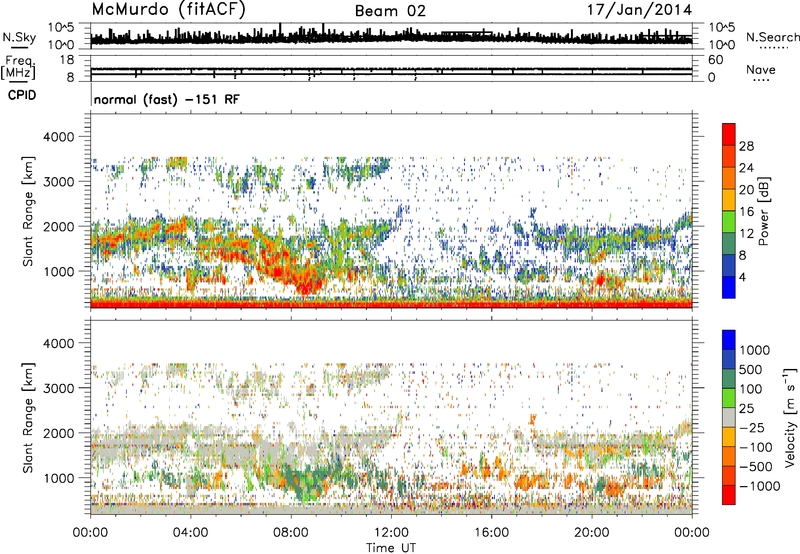The height and width of the screenshot is (554, 800).
Task: Select the text "normal (fast) -151 RF"
Action: click(166, 99)
